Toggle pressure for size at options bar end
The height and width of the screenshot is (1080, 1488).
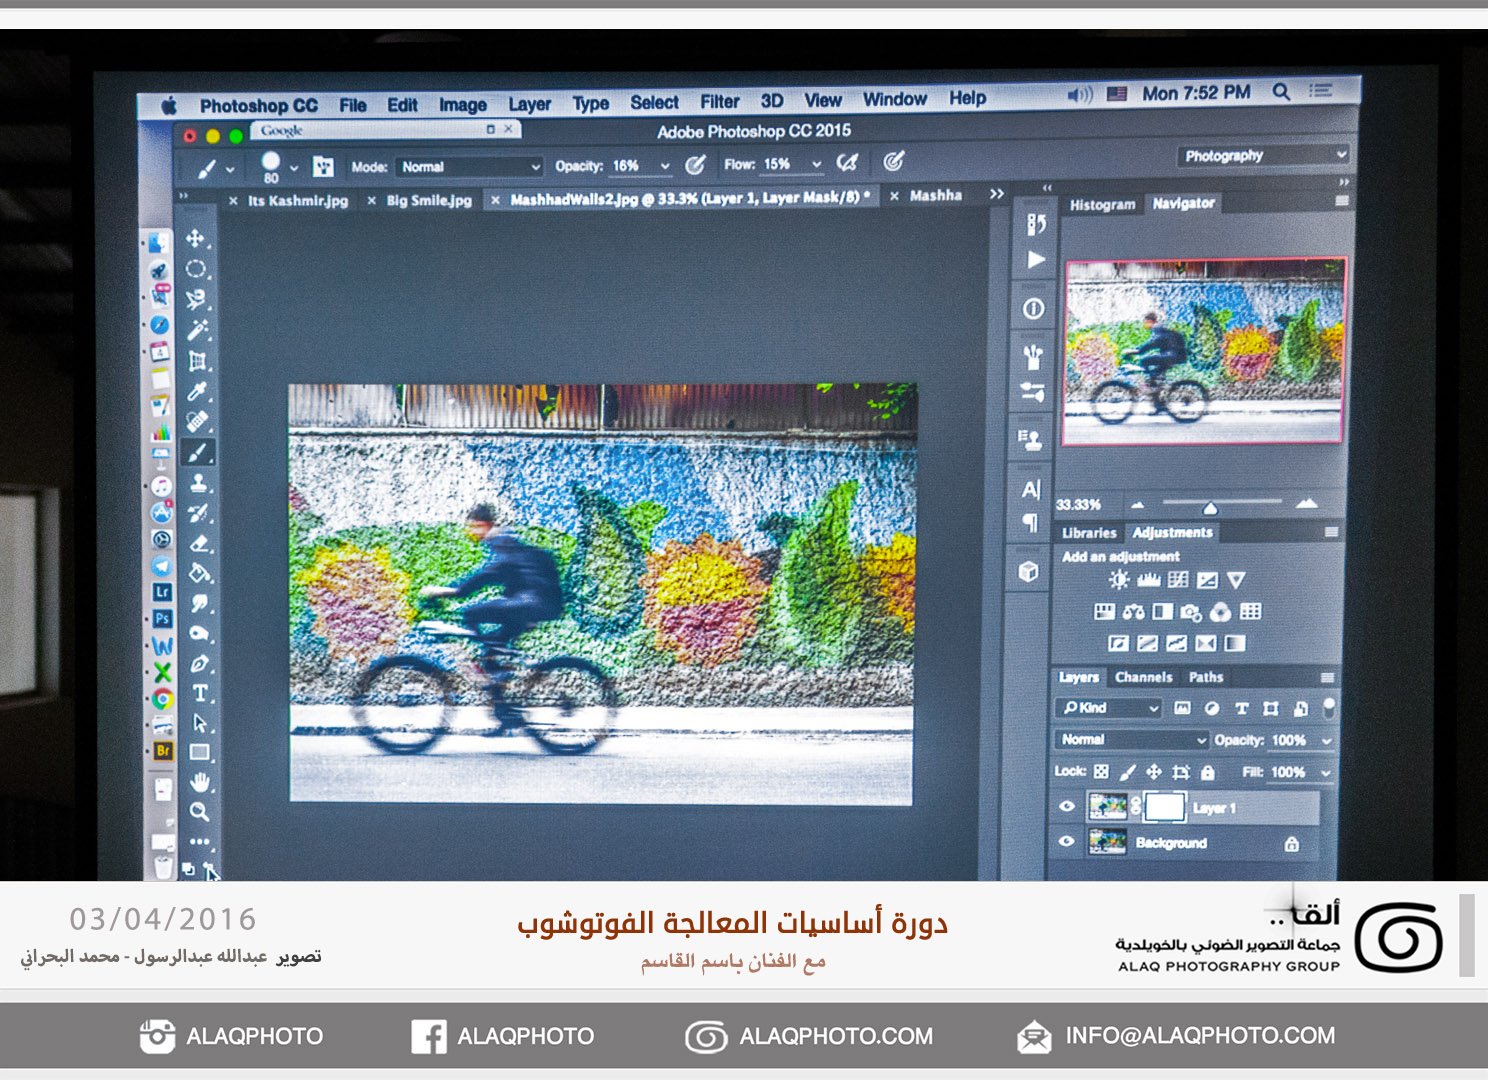(894, 160)
